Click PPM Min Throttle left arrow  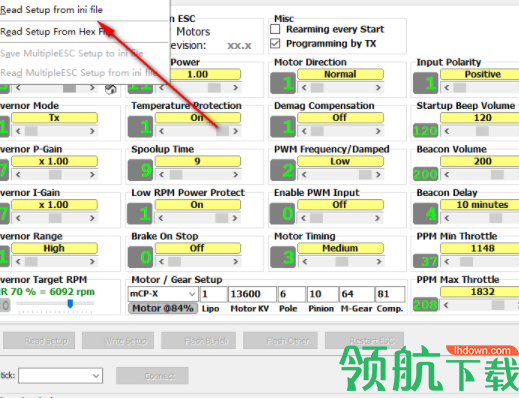pos(447,262)
